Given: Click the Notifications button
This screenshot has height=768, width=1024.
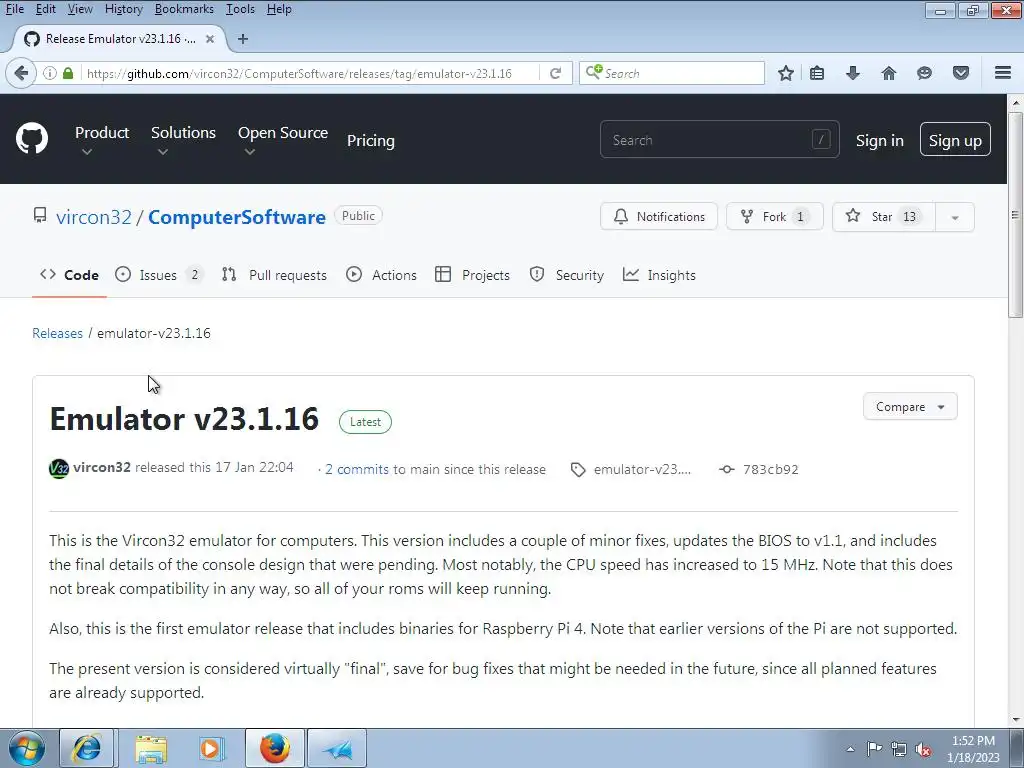Looking at the screenshot, I should tap(659, 217).
